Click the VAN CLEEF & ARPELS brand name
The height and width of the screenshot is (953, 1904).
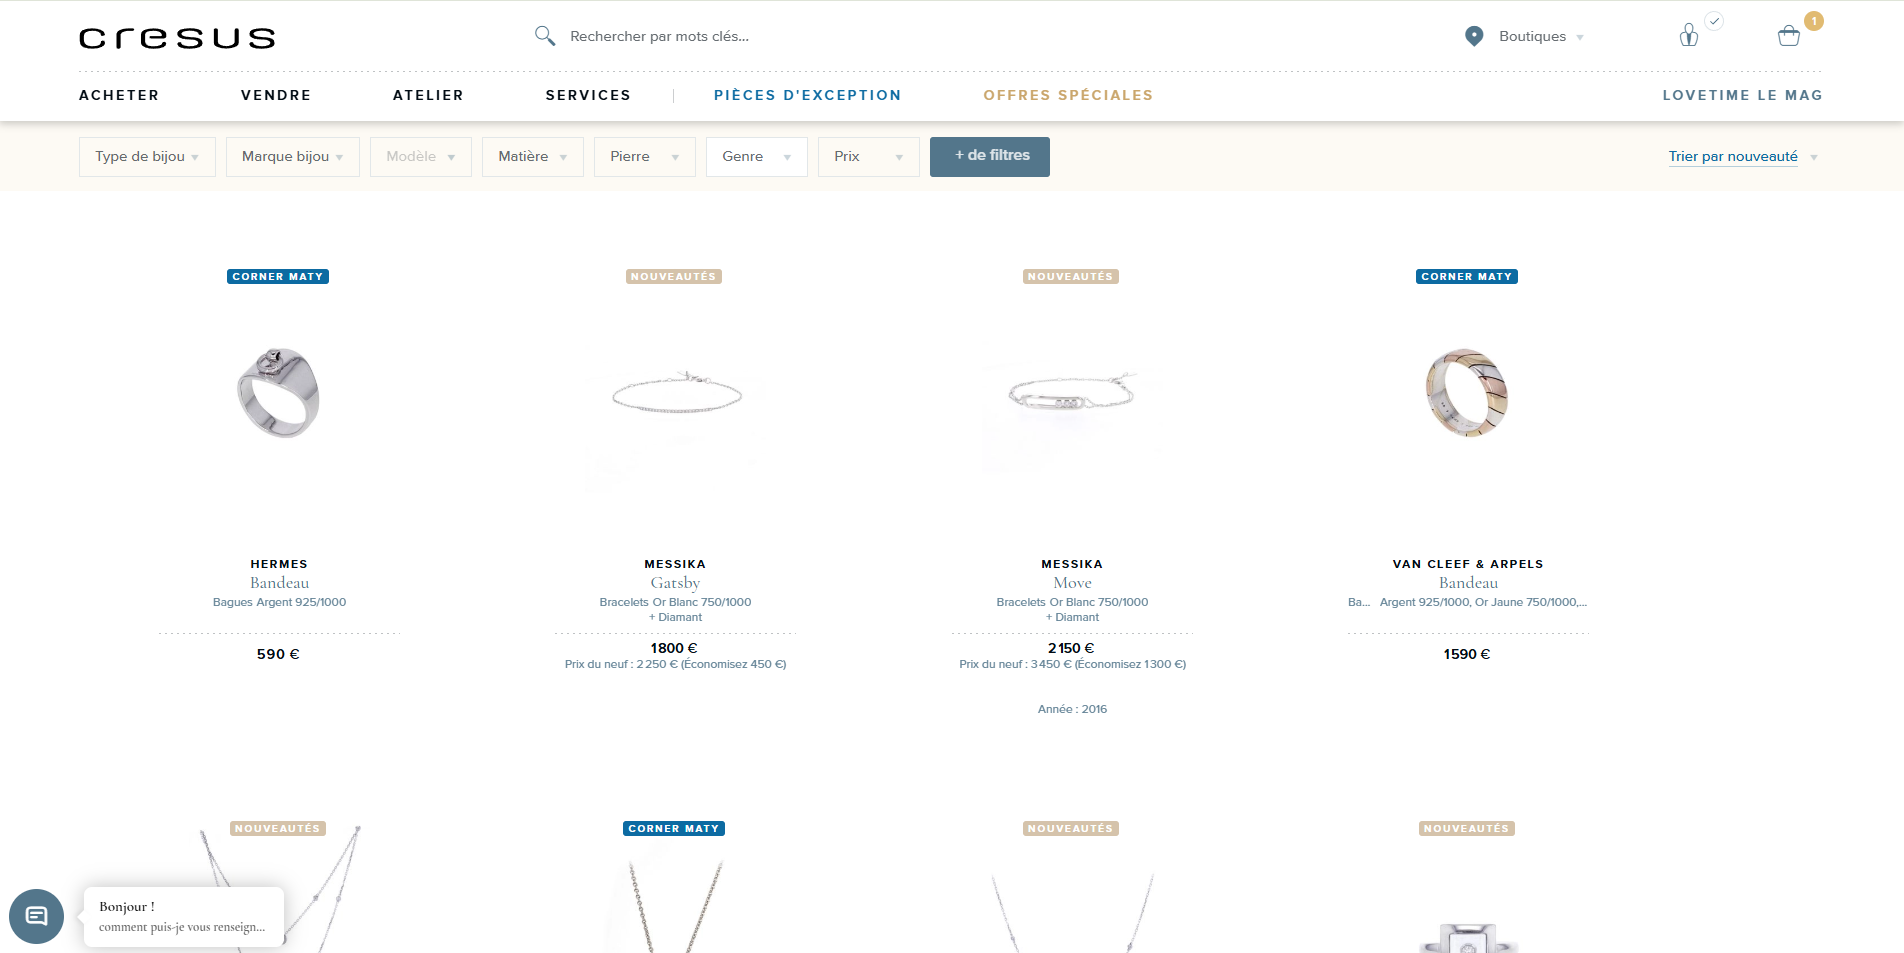coord(1468,564)
